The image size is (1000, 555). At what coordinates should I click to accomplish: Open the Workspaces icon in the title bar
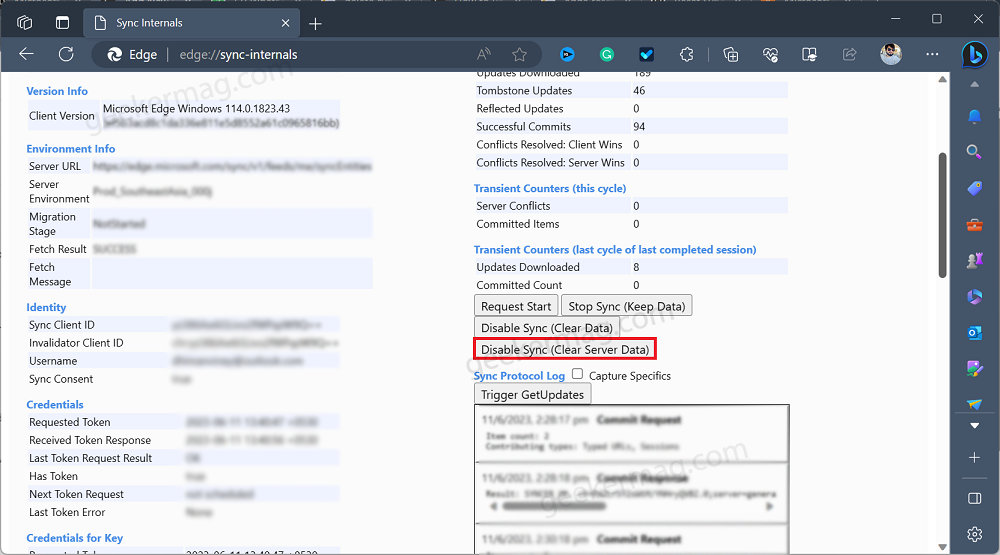tap(25, 23)
